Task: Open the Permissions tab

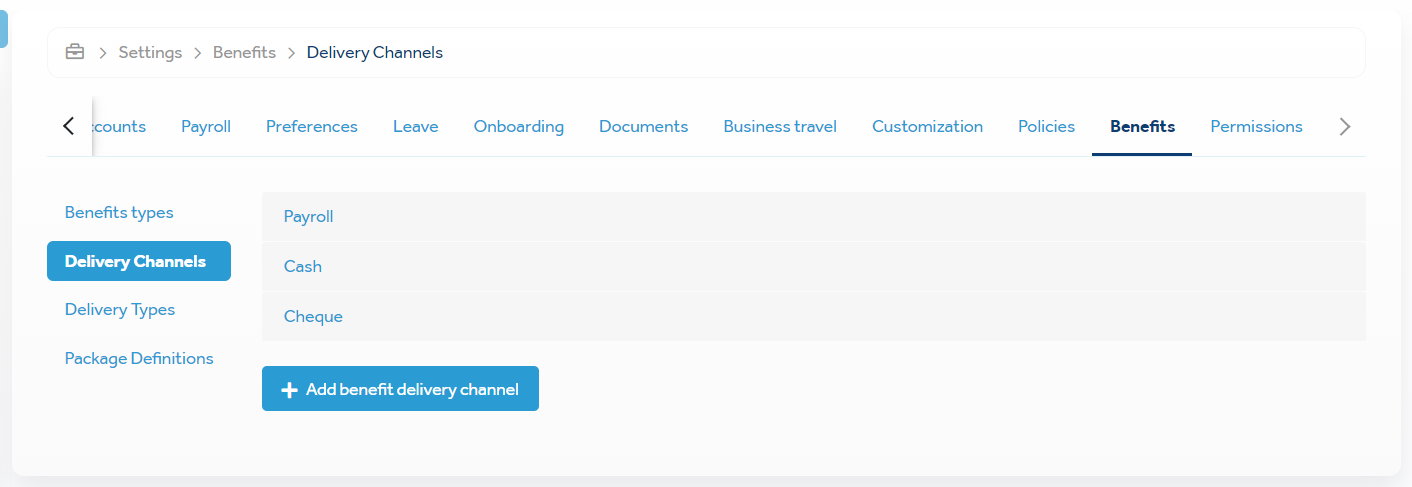Action: coord(1256,126)
